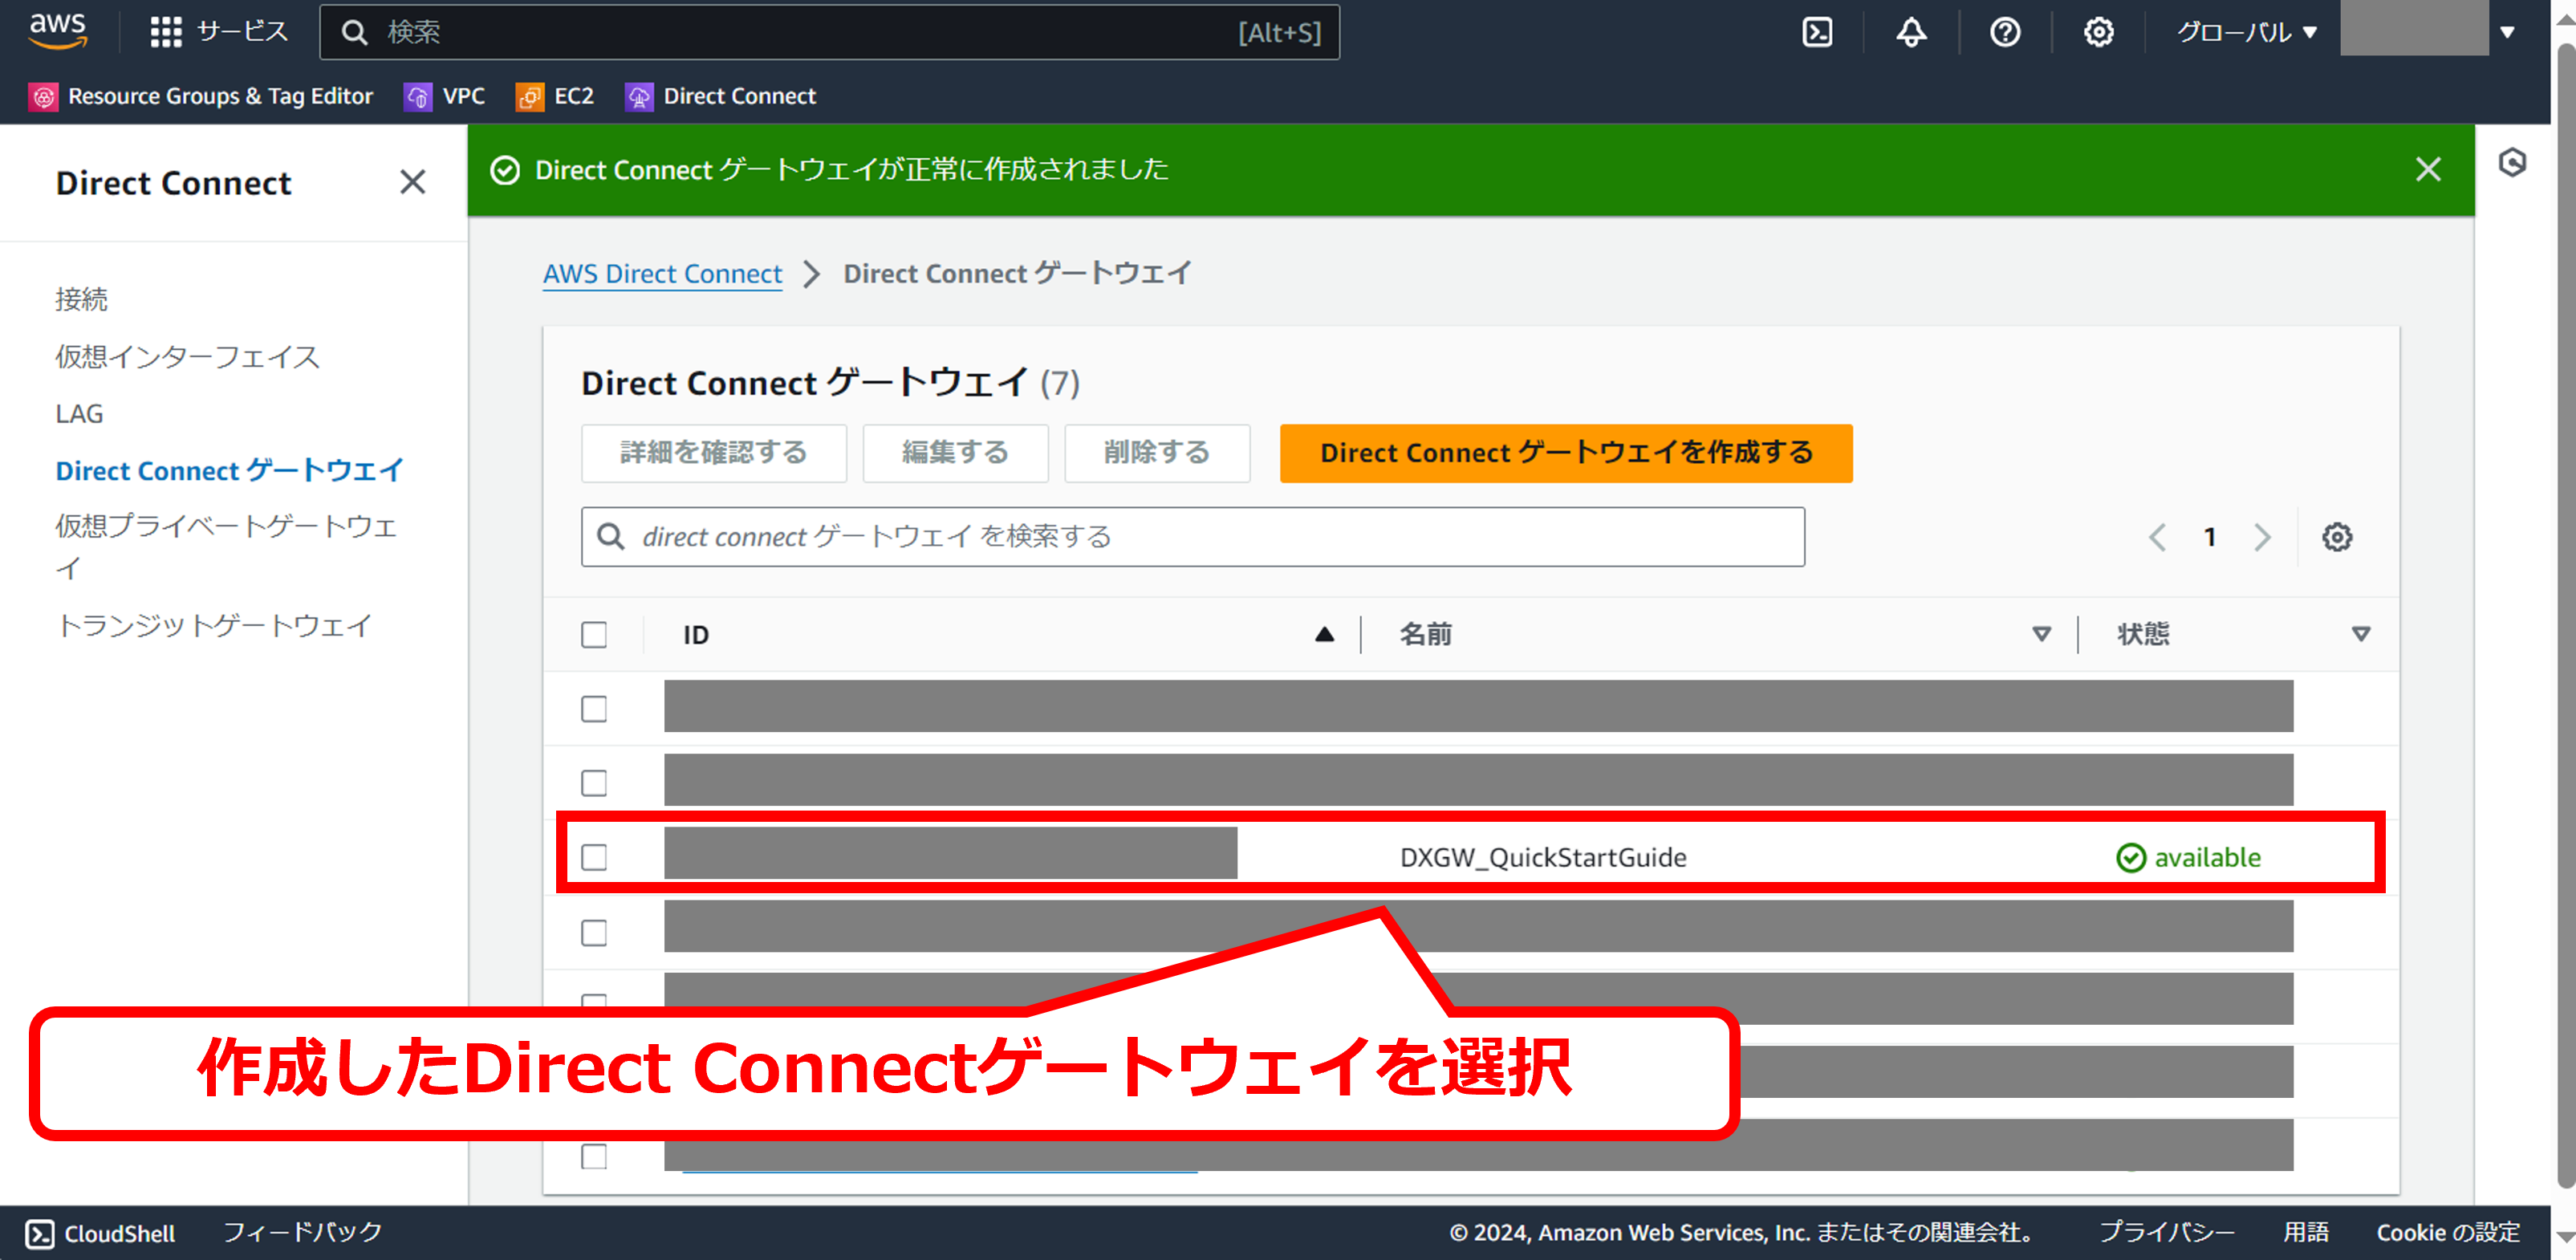The width and height of the screenshot is (2576, 1260).
Task: Sort by 名前 column arrow
Action: coord(2041,634)
